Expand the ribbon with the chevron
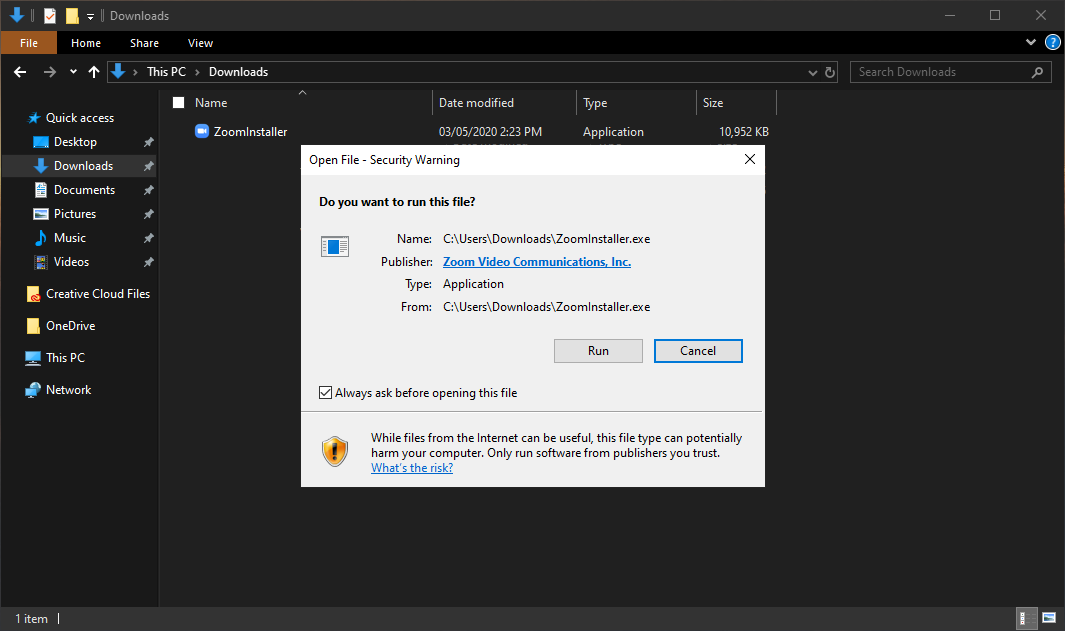The image size is (1065, 631). 1030,42
